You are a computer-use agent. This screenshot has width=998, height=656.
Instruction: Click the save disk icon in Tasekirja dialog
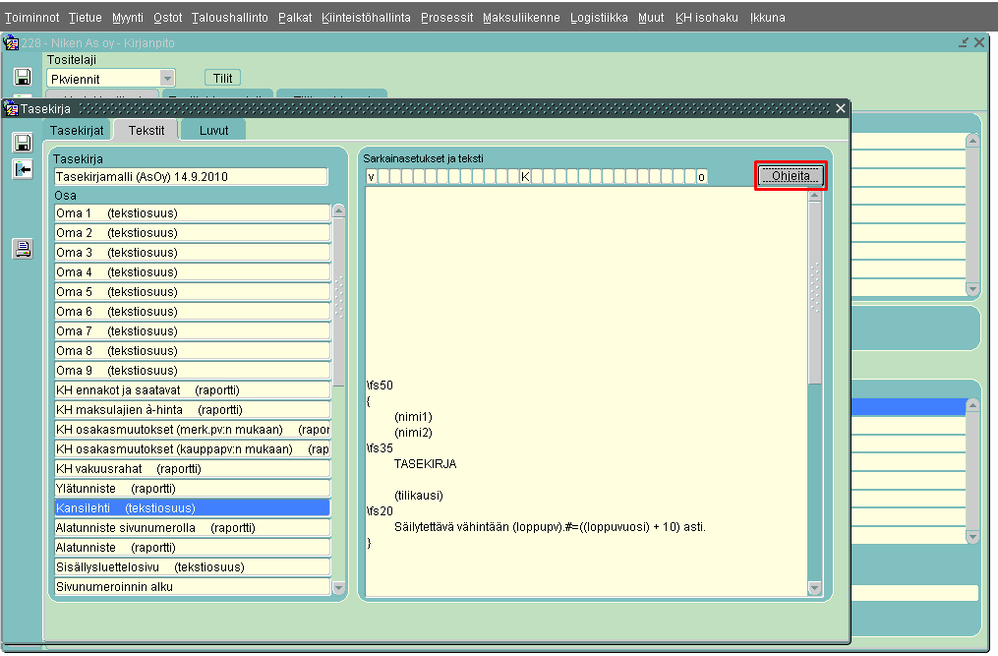pyautogui.click(x=23, y=143)
